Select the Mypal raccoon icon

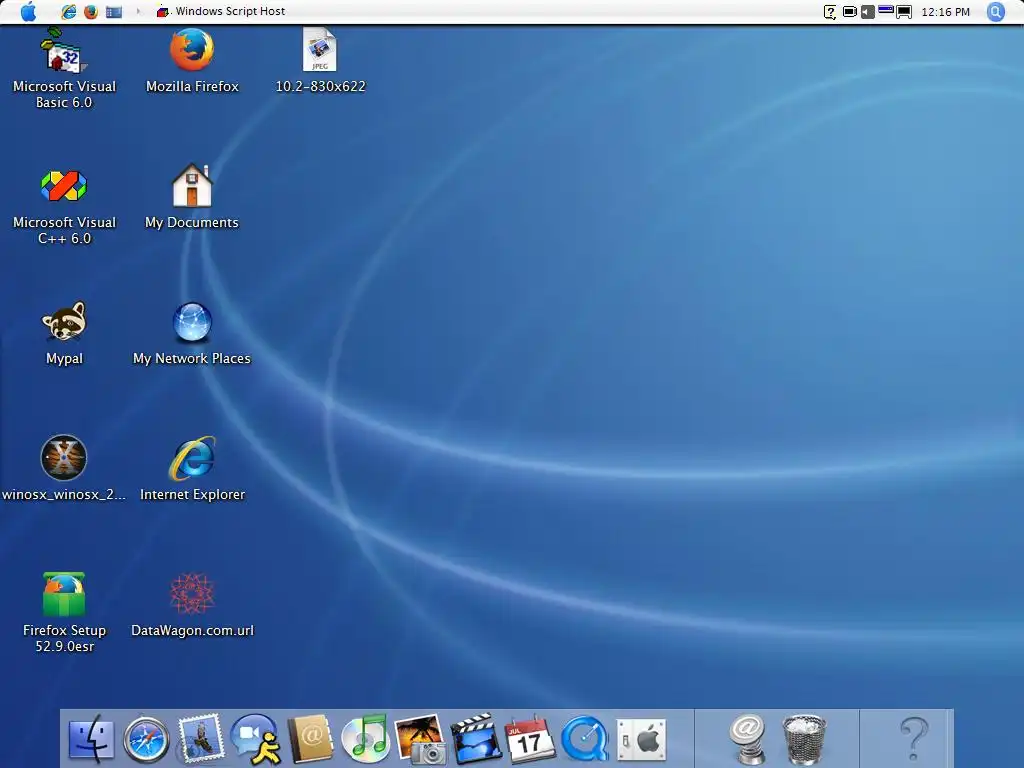tap(64, 321)
